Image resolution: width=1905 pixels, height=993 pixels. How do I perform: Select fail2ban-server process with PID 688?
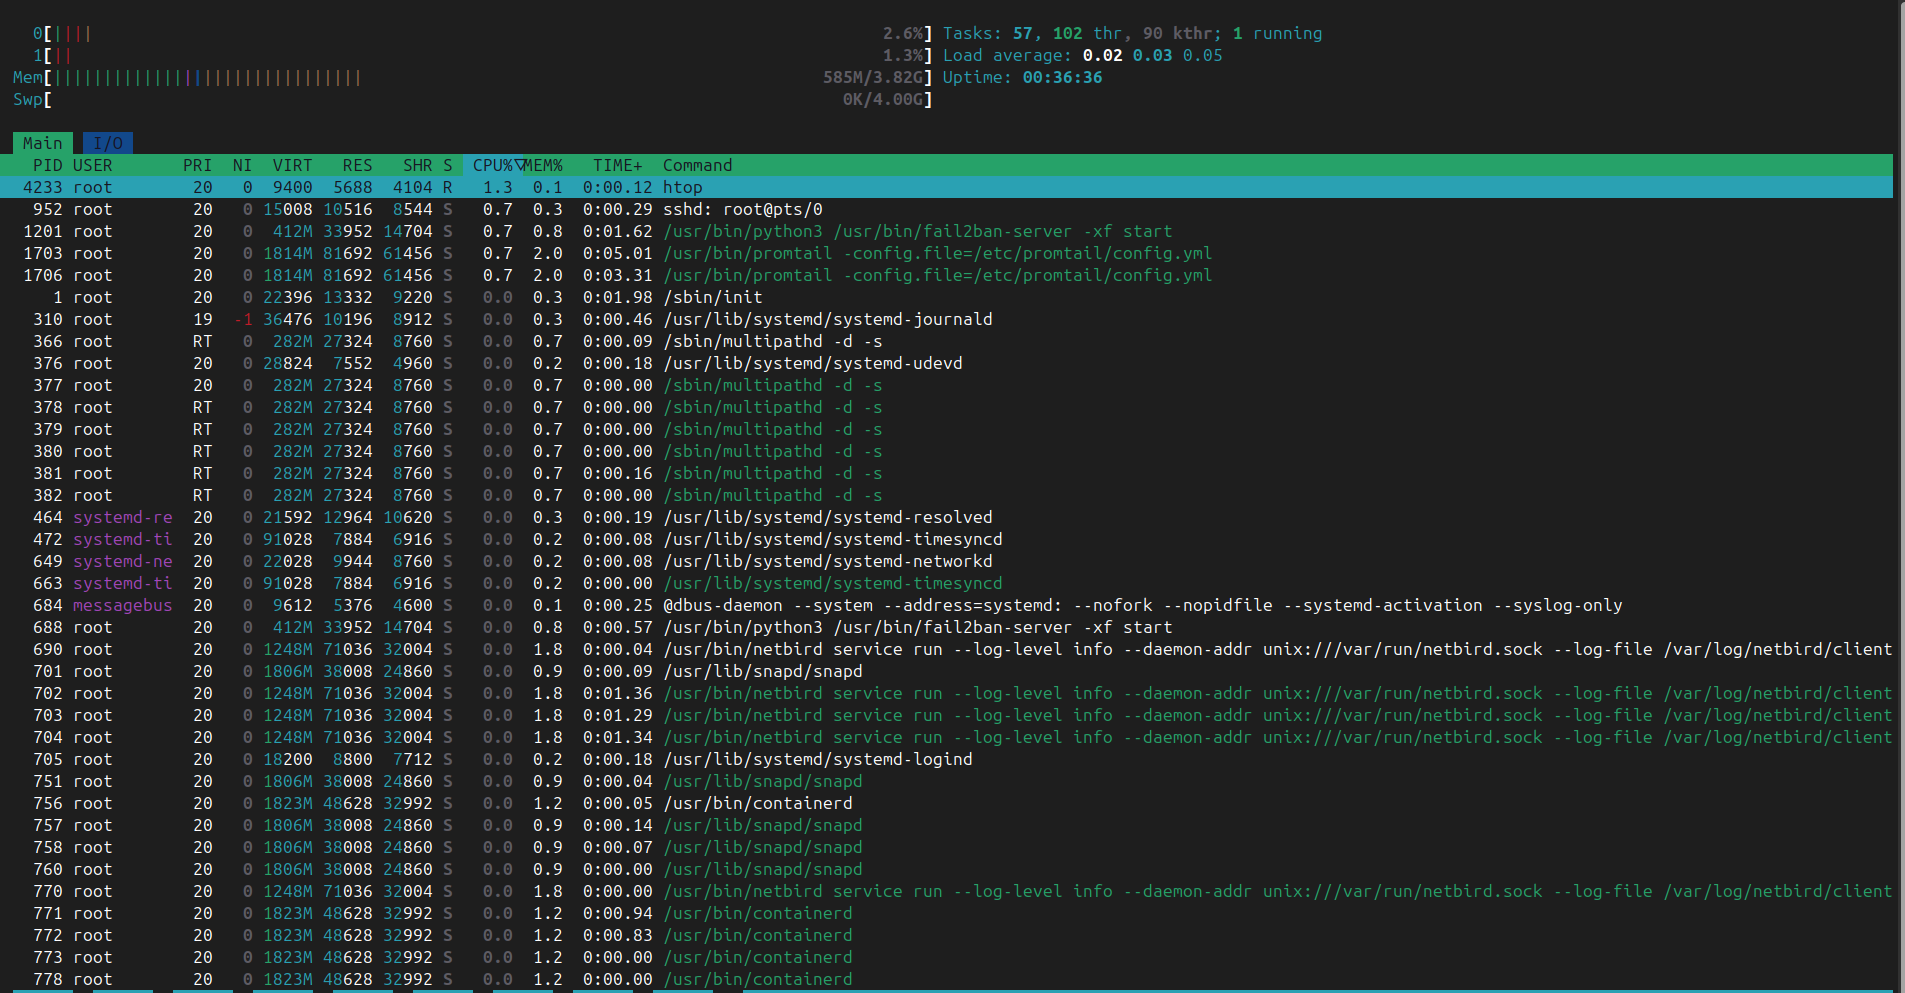[x=946, y=627]
